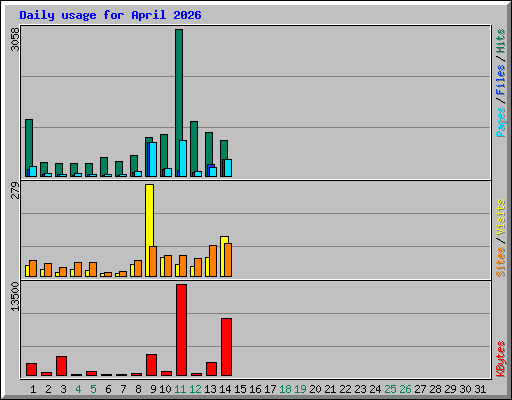Click green day 18 on the x-axis
Image resolution: width=512 pixels, height=400 pixels.
click(285, 389)
